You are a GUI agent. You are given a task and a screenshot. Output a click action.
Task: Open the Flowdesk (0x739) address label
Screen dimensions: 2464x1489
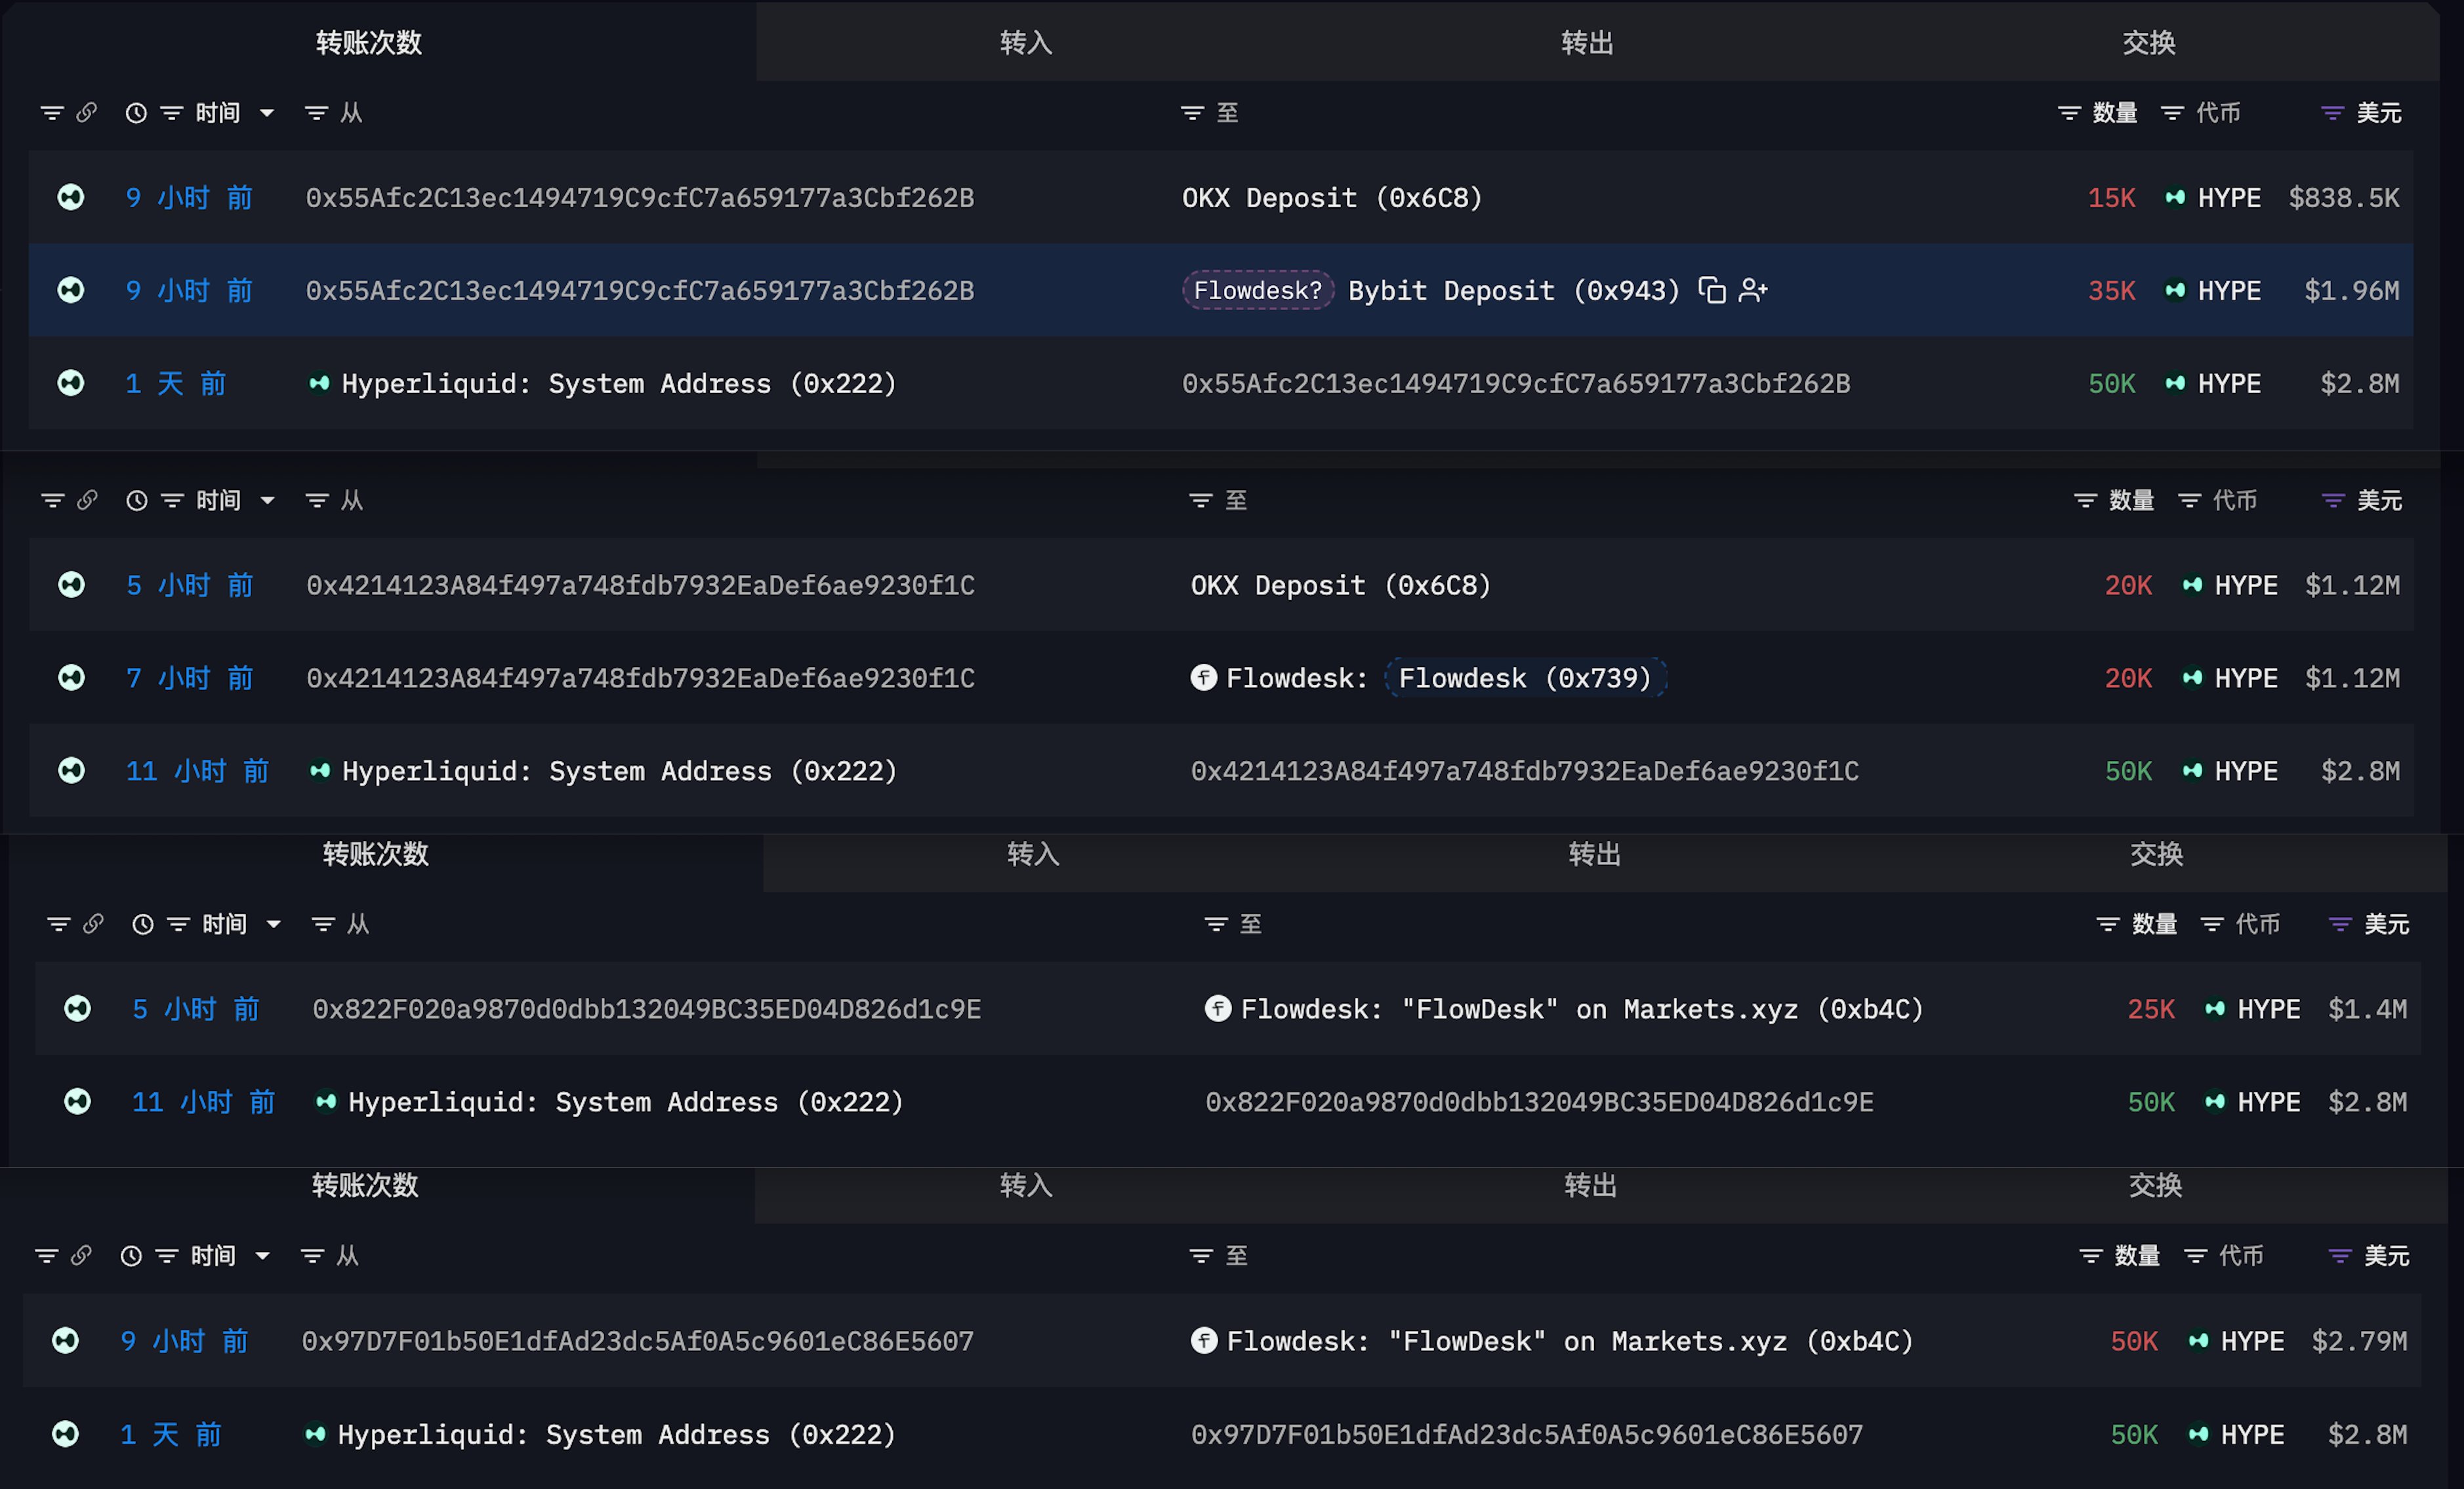[1525, 678]
